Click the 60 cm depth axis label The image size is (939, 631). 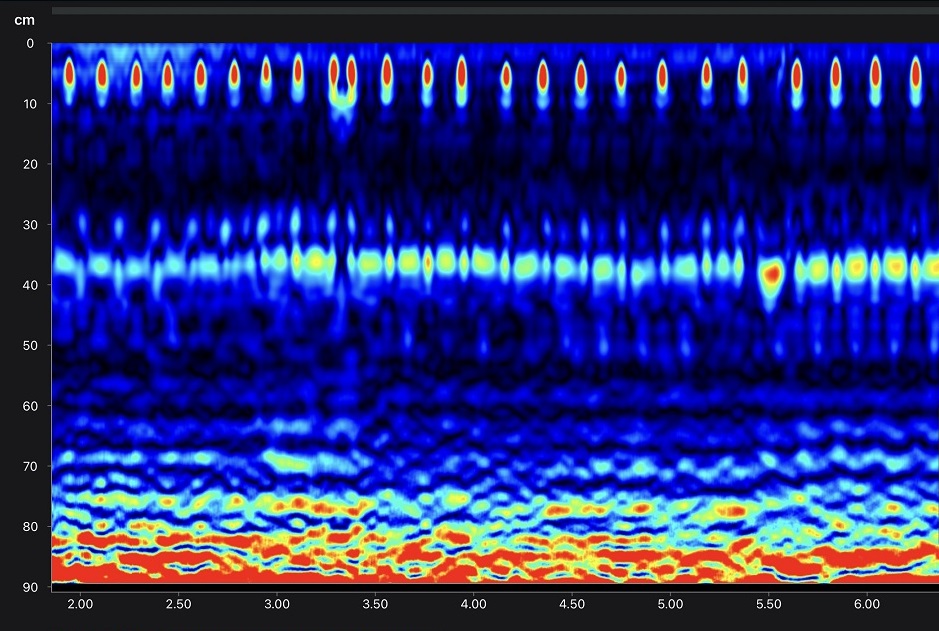point(28,406)
